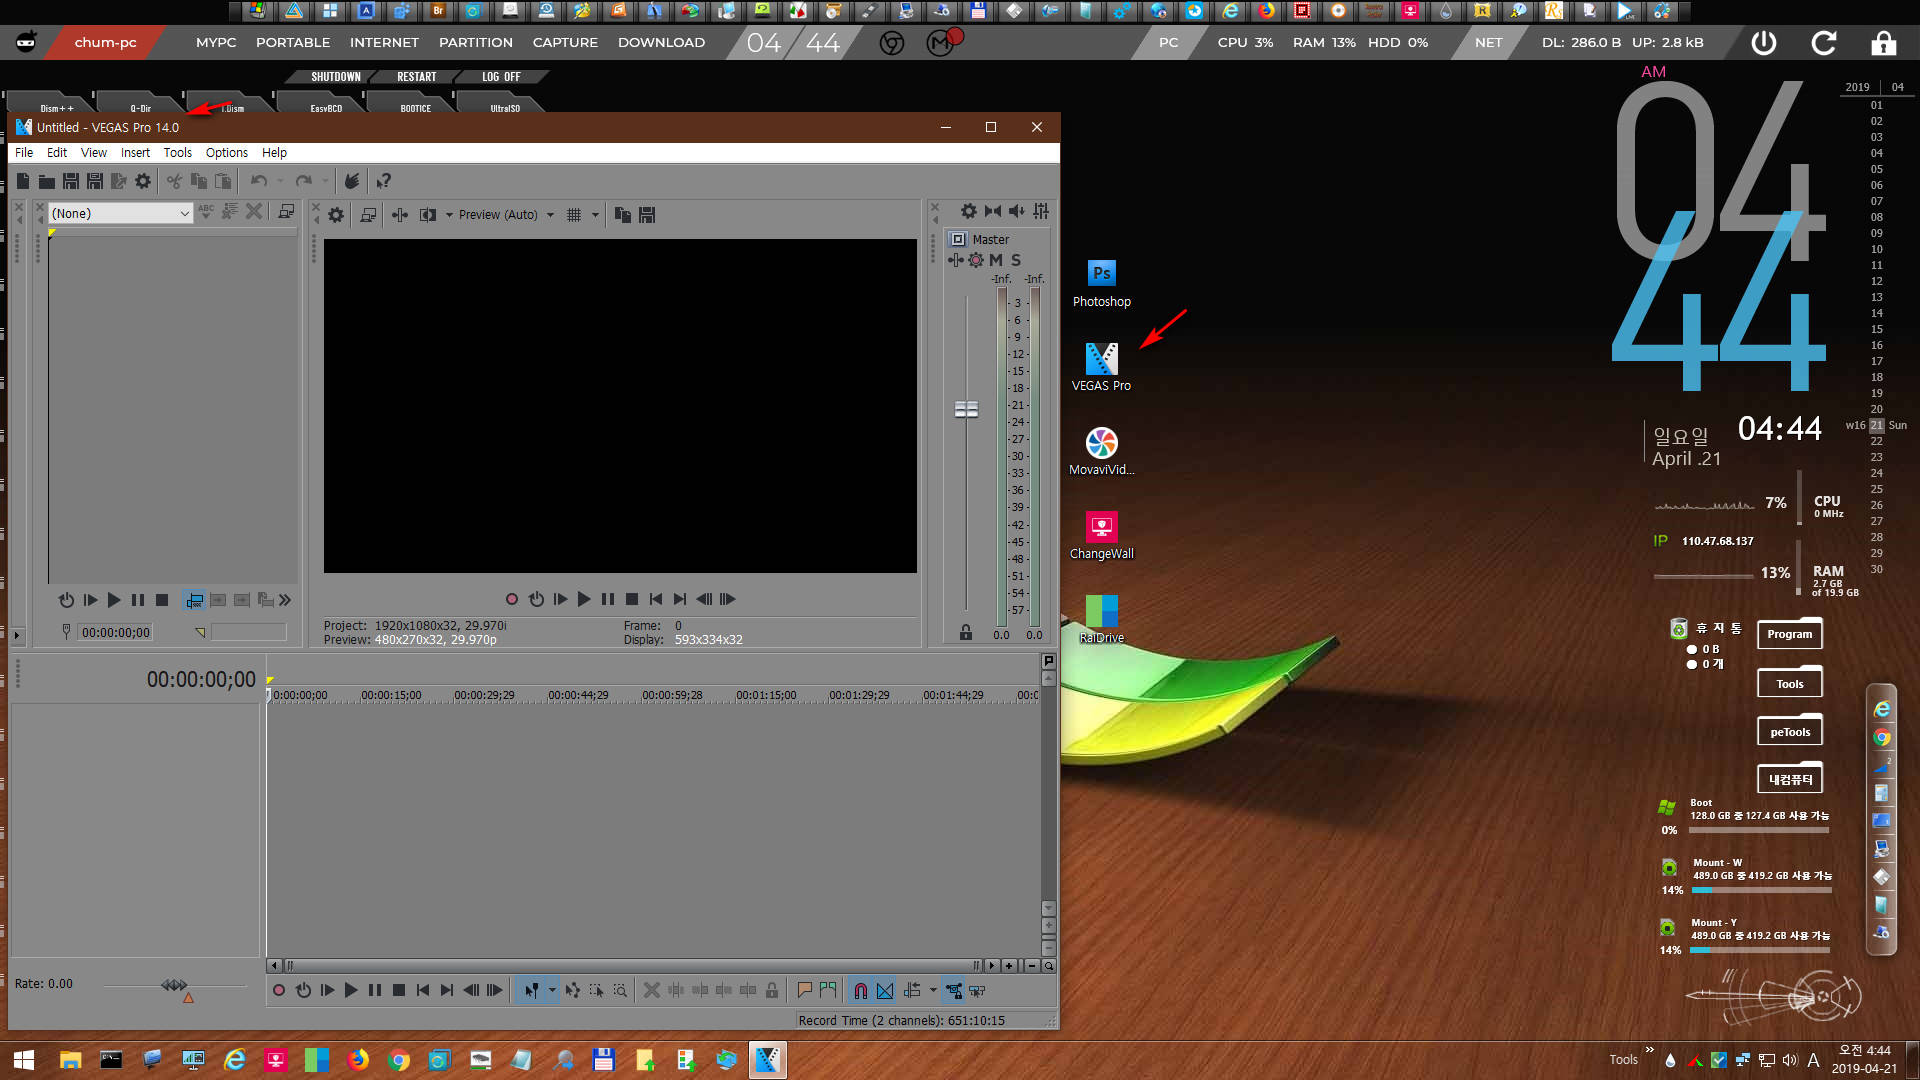Click the LOG OFF button

click(501, 77)
